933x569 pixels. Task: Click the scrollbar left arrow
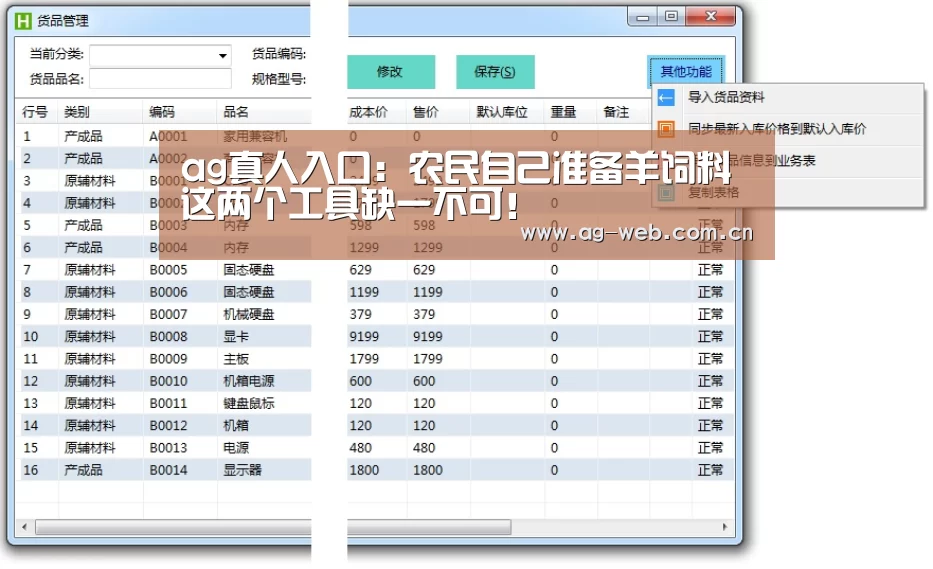pos(24,527)
